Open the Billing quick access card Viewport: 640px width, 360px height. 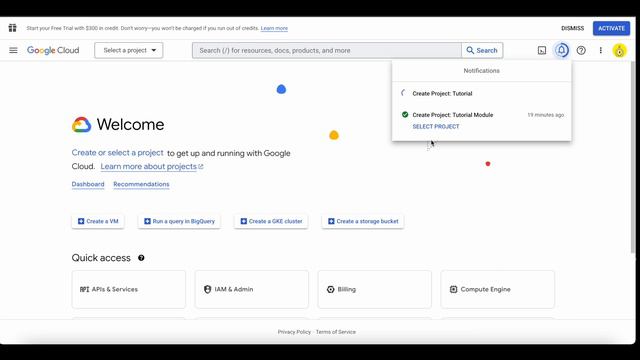[375, 289]
